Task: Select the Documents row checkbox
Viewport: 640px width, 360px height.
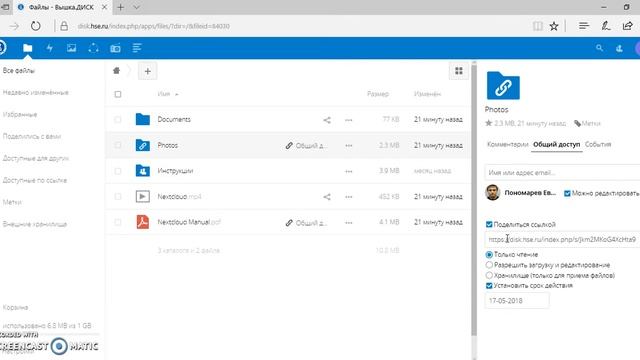Action: [118, 120]
